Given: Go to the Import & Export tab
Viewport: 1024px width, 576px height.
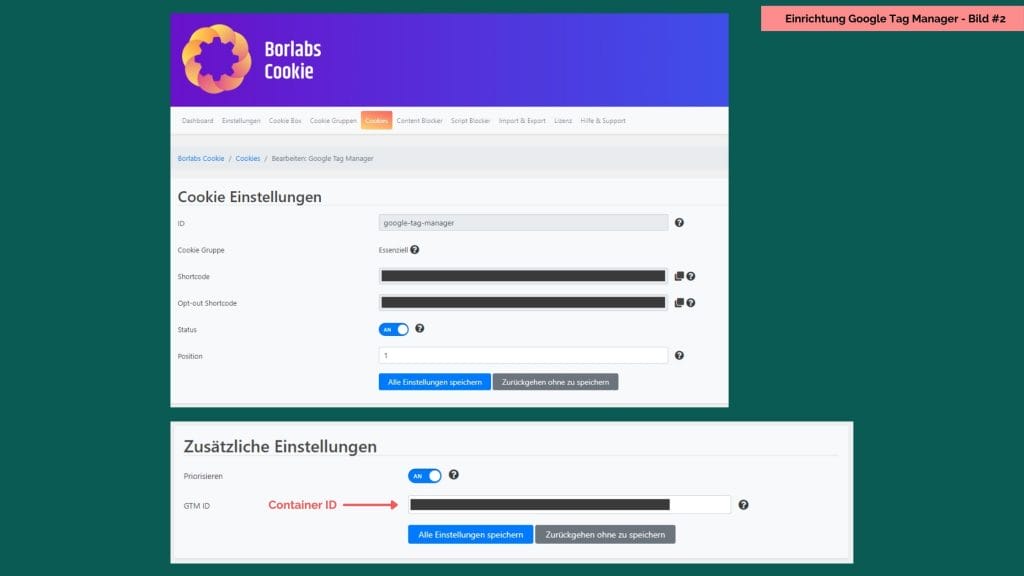Looking at the screenshot, I should [522, 121].
